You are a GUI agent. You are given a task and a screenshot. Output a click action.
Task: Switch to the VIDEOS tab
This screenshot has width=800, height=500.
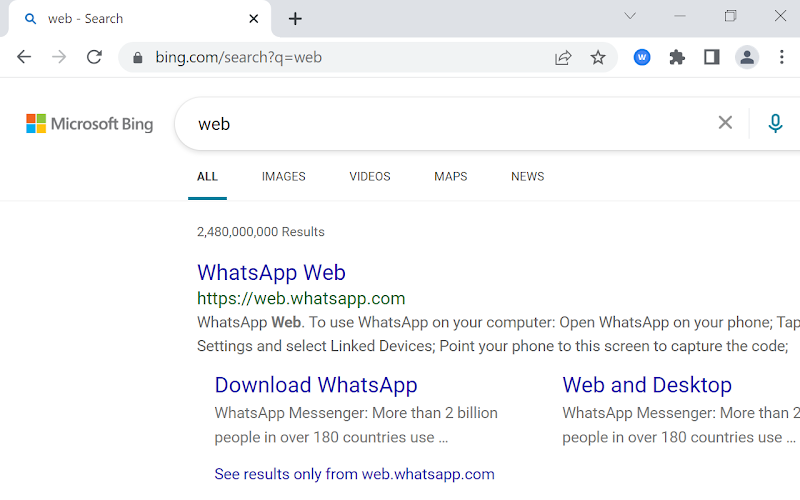[370, 177]
